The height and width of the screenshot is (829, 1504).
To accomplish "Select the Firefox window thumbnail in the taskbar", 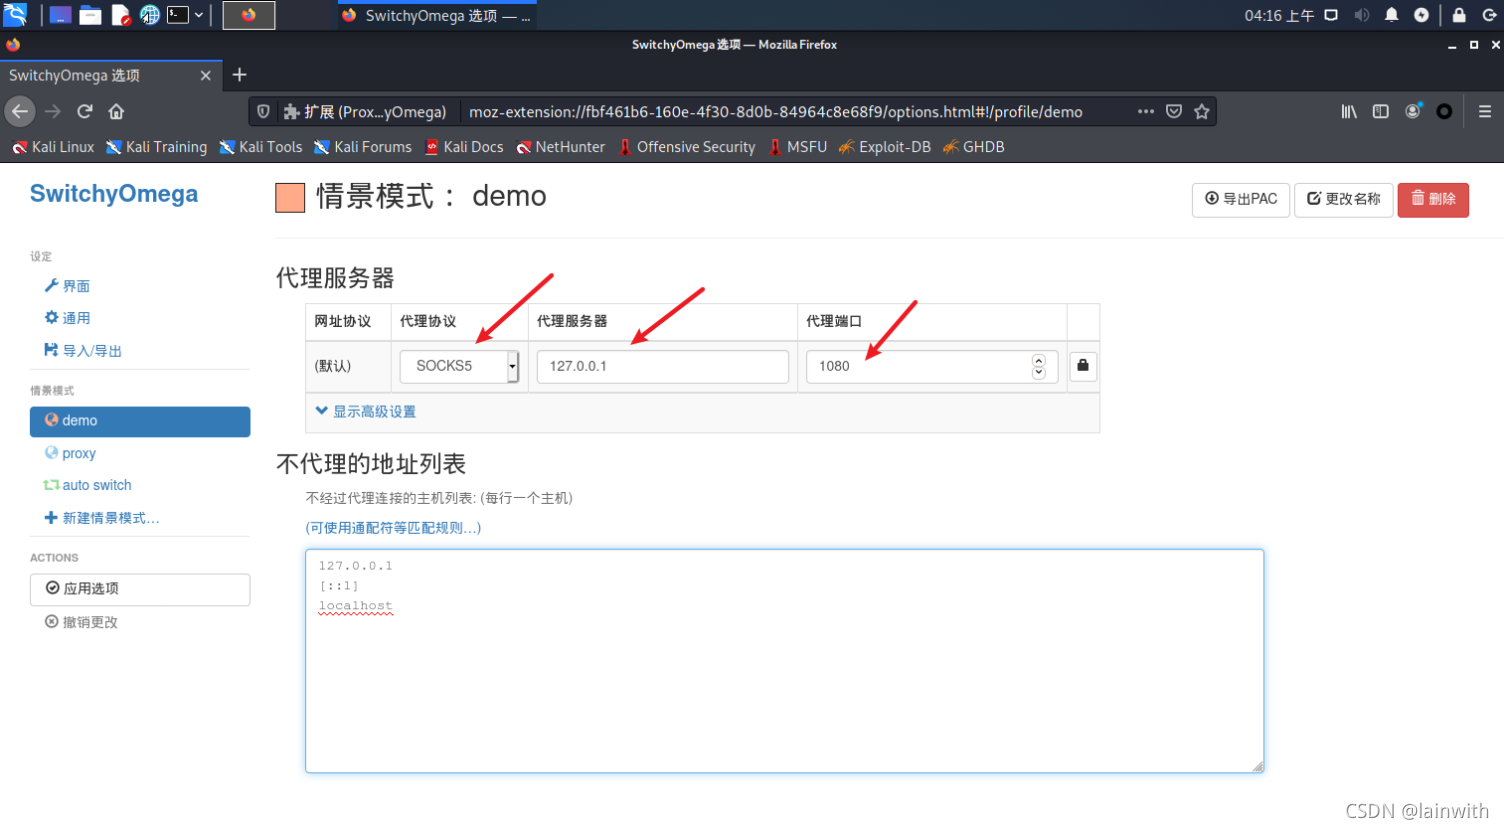I will click(248, 15).
